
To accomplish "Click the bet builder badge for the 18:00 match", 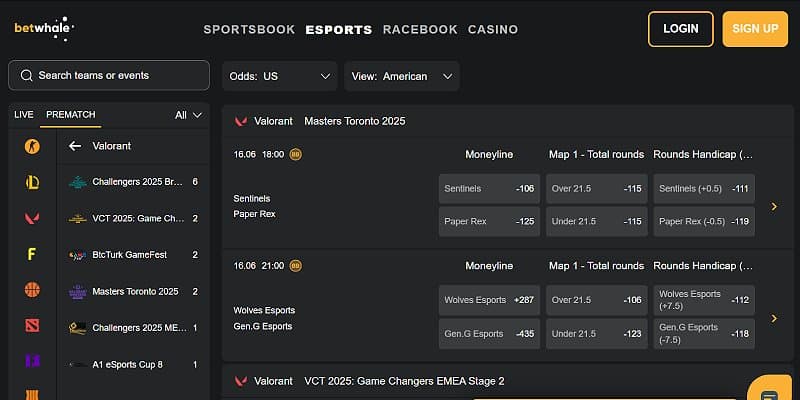I will [295, 154].
